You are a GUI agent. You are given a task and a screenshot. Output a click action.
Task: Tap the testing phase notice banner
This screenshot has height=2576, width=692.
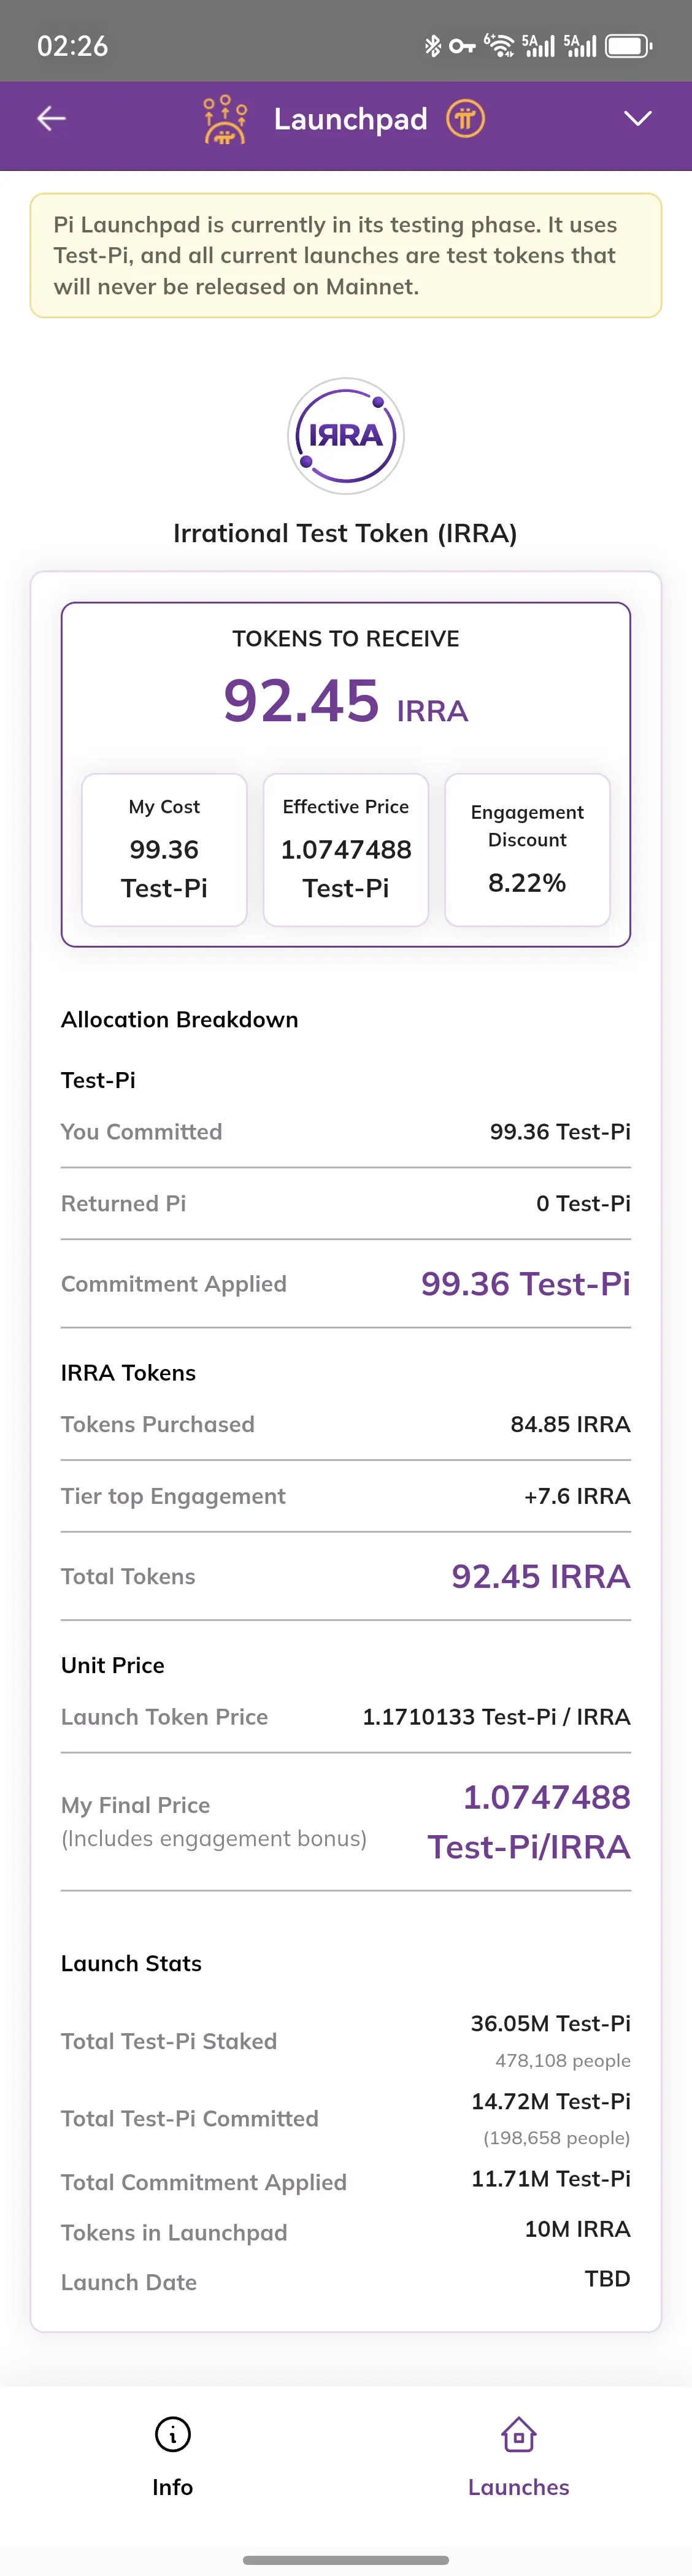click(x=346, y=255)
